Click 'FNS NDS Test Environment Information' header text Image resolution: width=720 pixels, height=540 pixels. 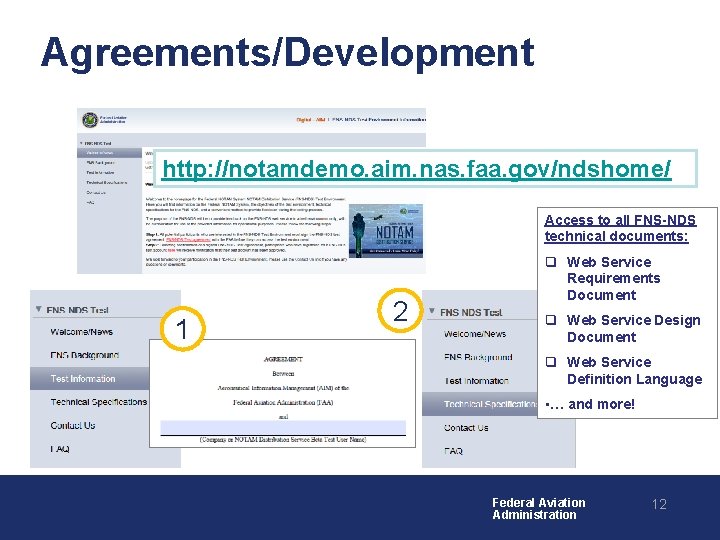[379, 119]
